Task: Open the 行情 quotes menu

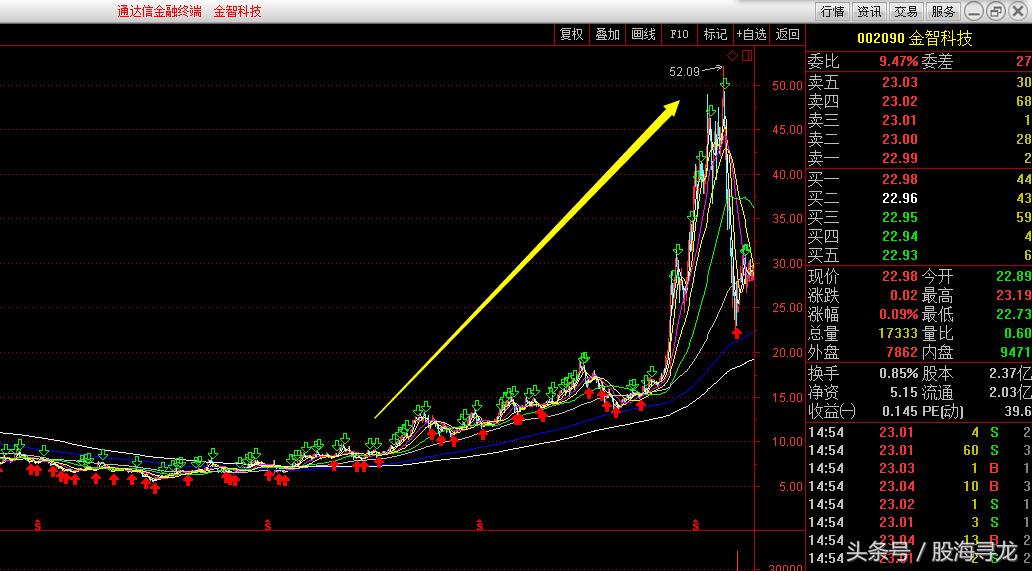Action: [833, 11]
